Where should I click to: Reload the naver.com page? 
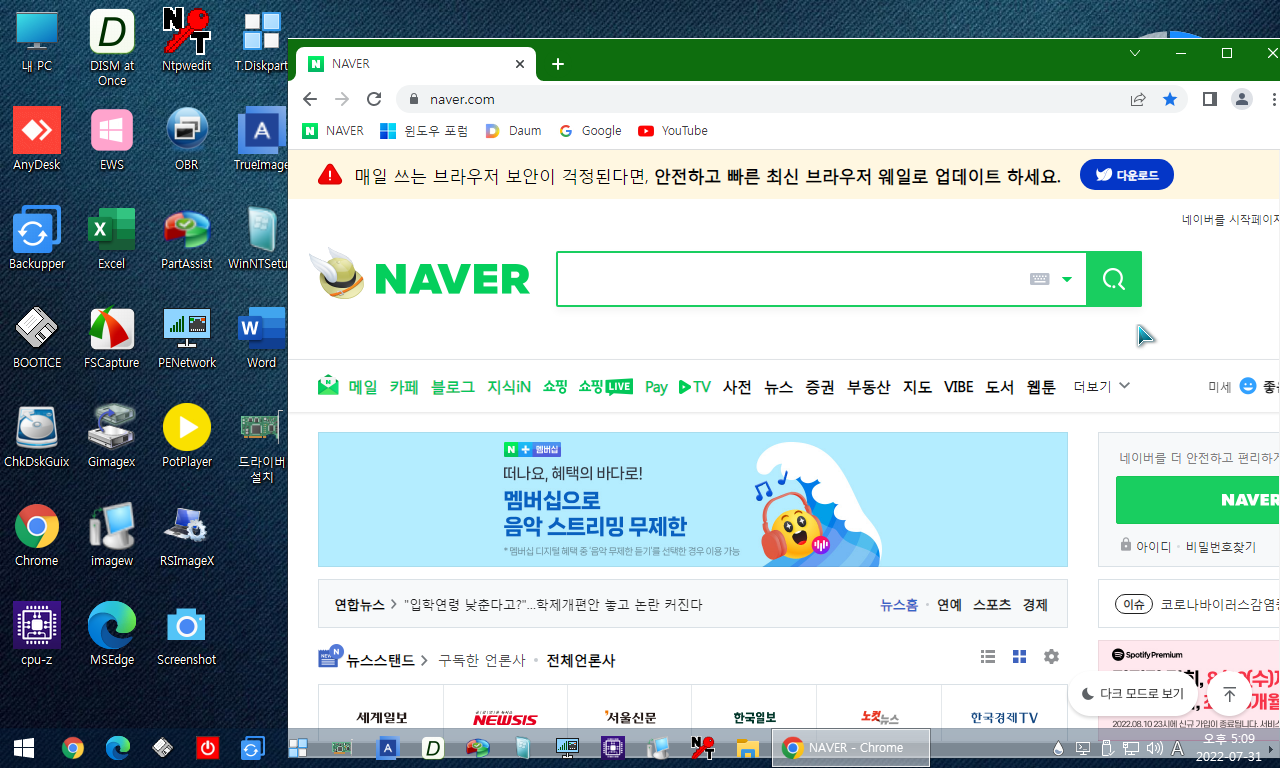374,99
